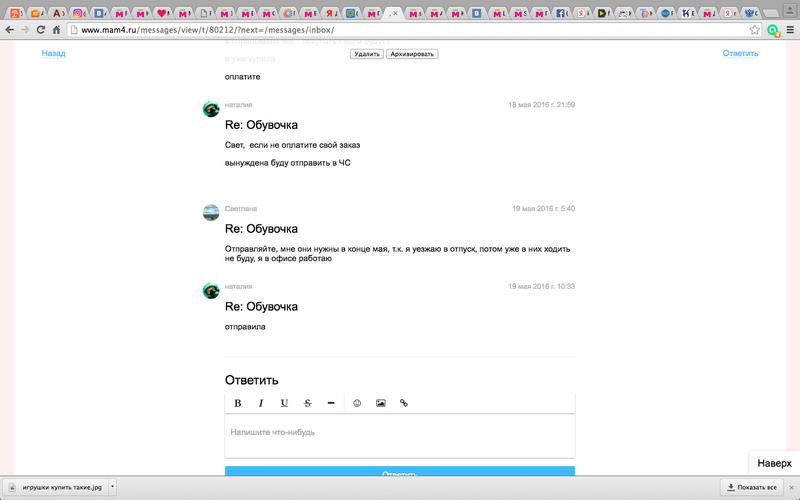Insert an image into the reply
Image resolution: width=800 pixels, height=500 pixels.
(381, 403)
